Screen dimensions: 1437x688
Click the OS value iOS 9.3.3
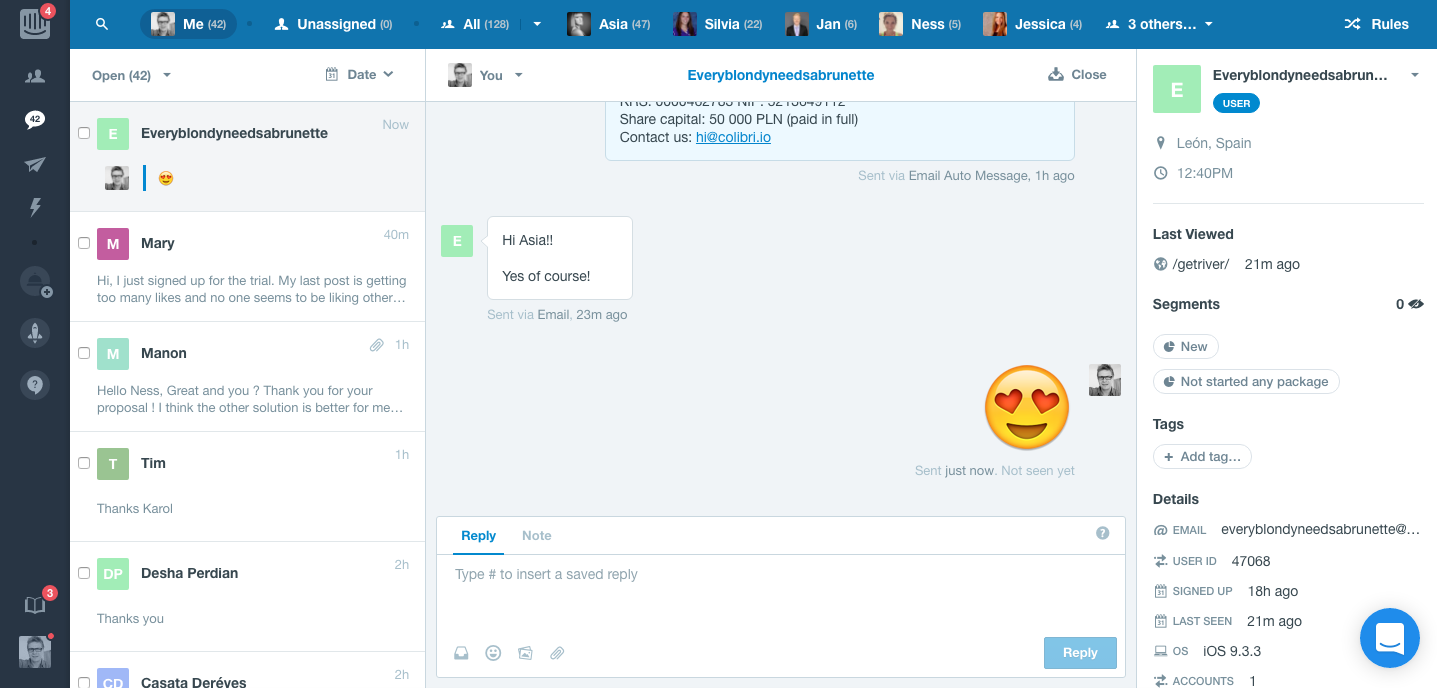1232,651
